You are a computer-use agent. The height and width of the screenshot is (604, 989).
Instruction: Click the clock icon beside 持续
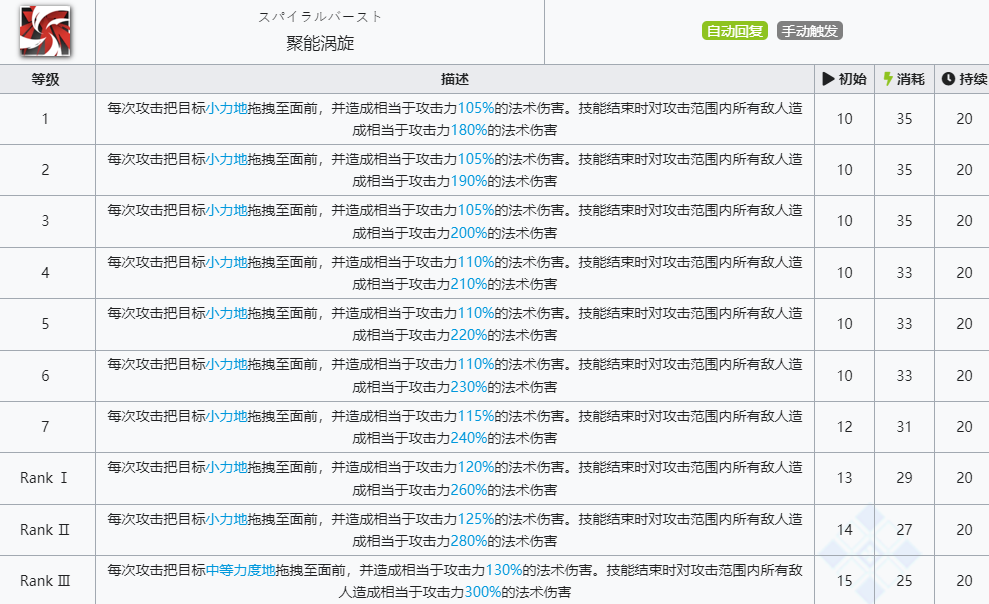(x=948, y=79)
